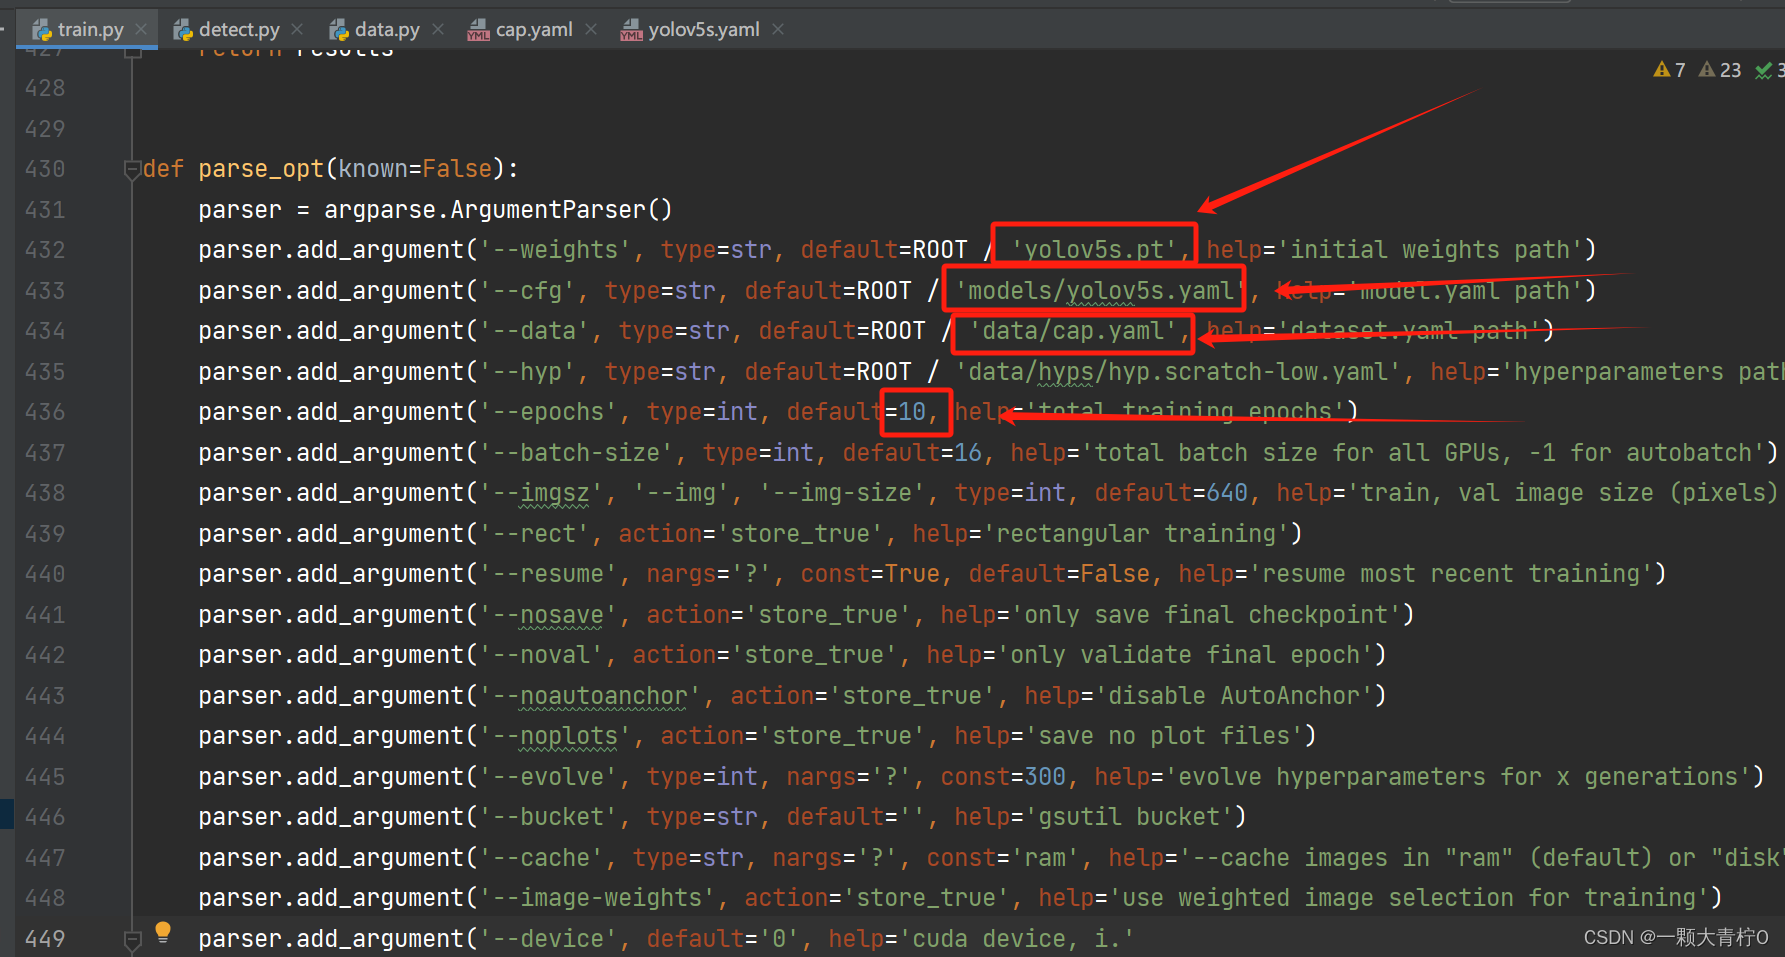1785x957 pixels.
Task: Click the '--resume' argument string
Action: point(548,574)
